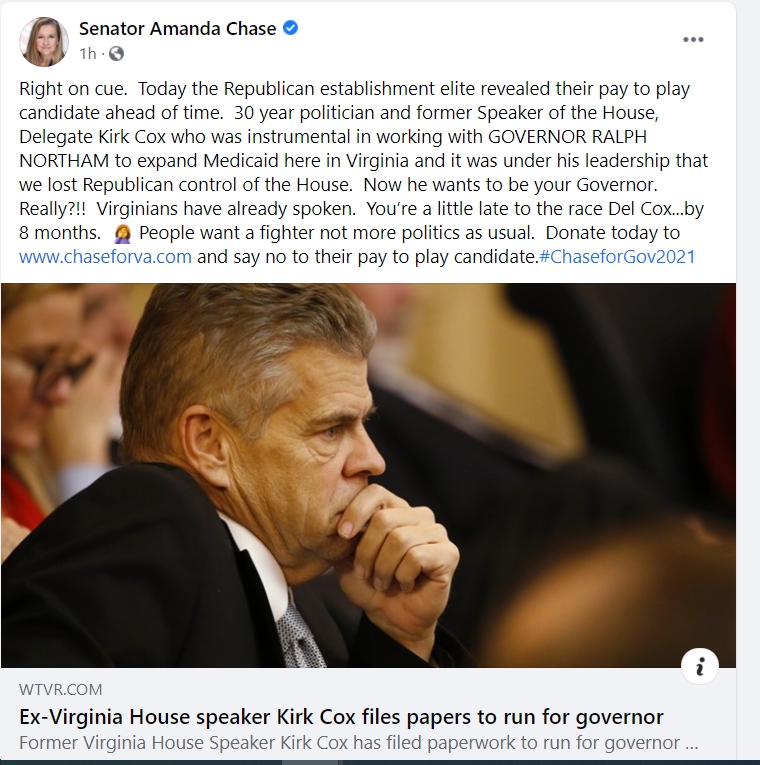The height and width of the screenshot is (765, 760).
Task: Open the 'Ex-Virginia House speaker Kirk Cox' headline
Action: (341, 717)
